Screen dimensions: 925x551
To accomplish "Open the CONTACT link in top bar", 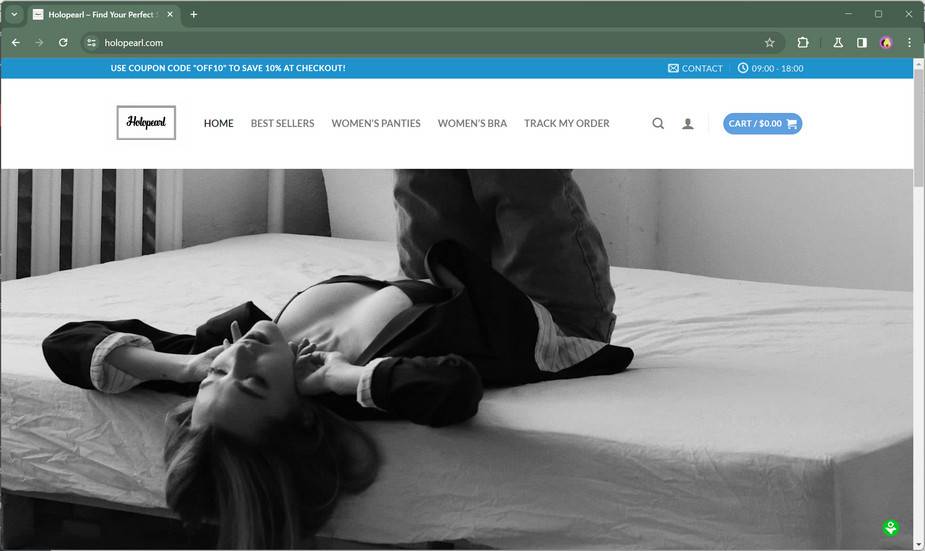I will click(702, 68).
